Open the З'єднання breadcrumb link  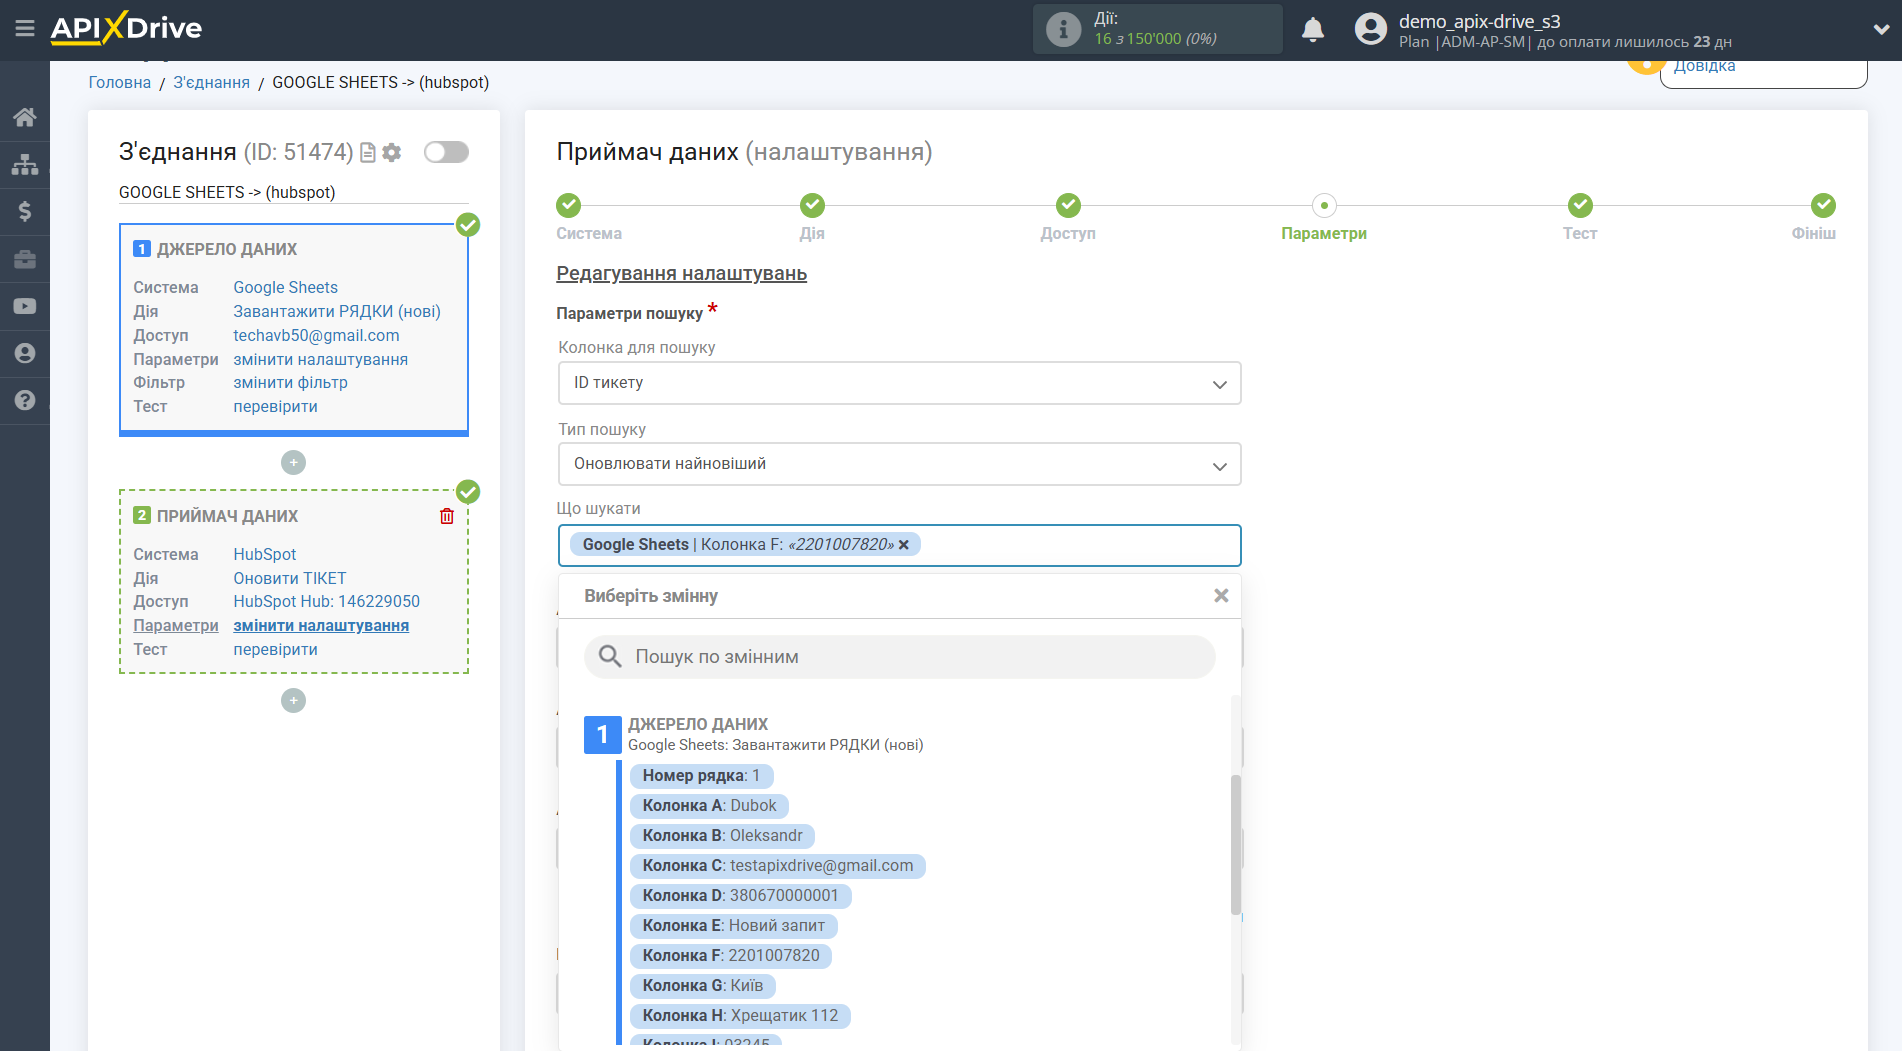[x=211, y=82]
